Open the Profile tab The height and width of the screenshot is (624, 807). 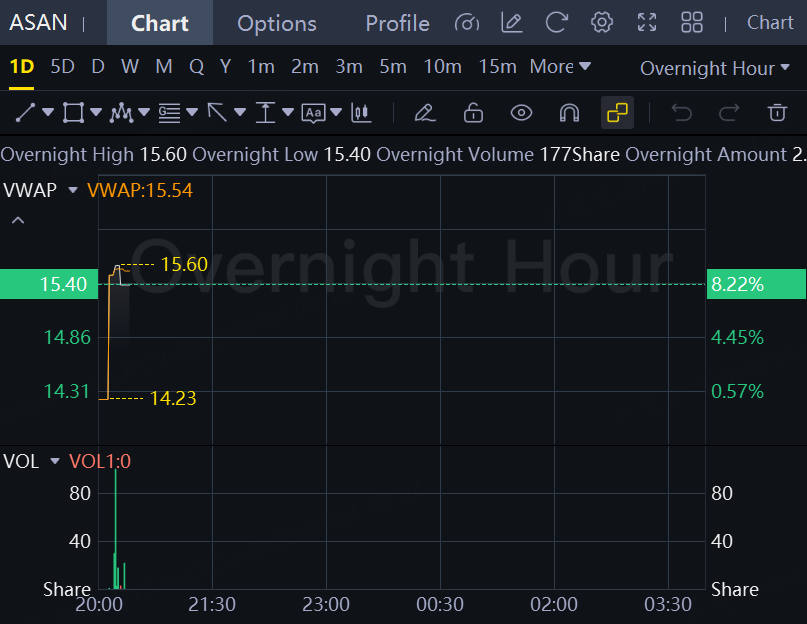[x=397, y=23]
